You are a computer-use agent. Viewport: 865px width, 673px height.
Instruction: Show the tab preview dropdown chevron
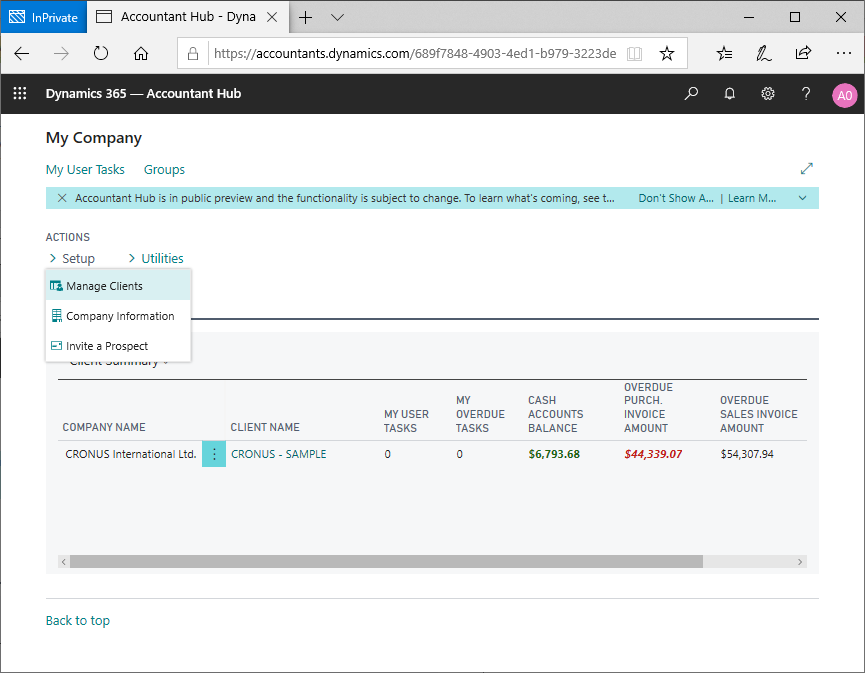click(337, 18)
